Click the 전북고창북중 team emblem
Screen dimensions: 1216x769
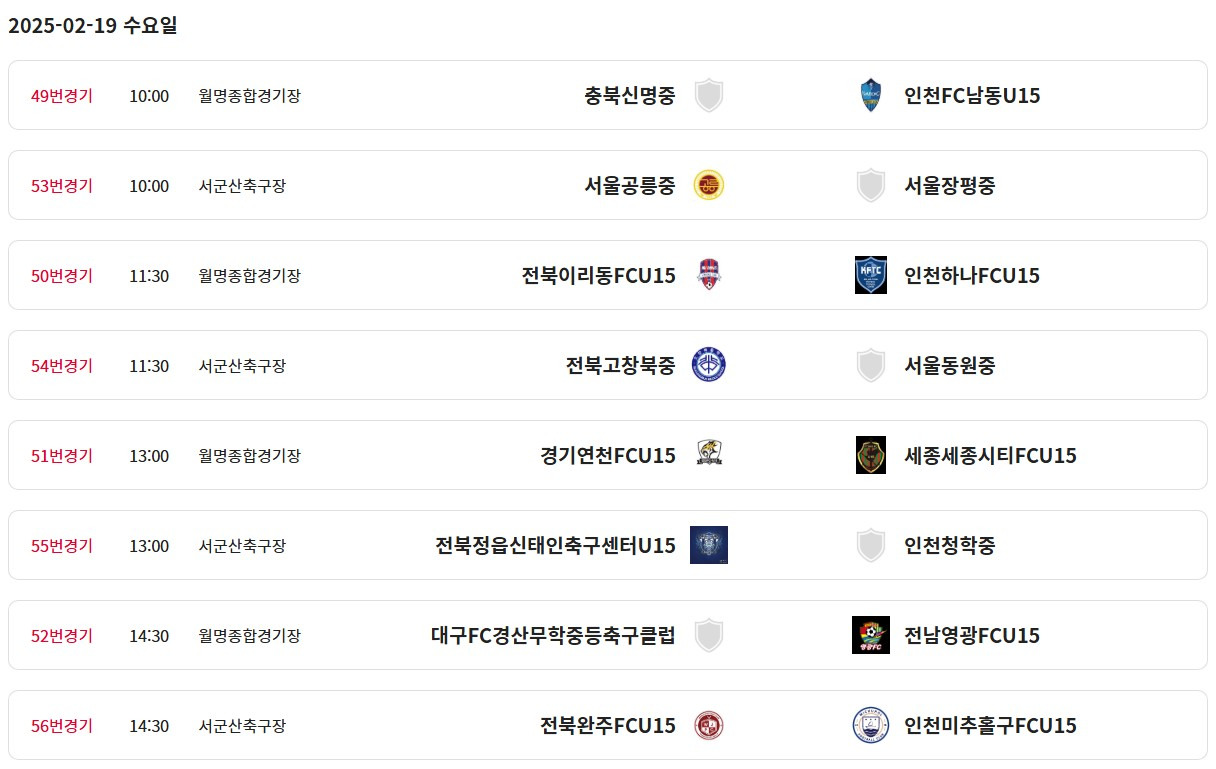coord(709,365)
